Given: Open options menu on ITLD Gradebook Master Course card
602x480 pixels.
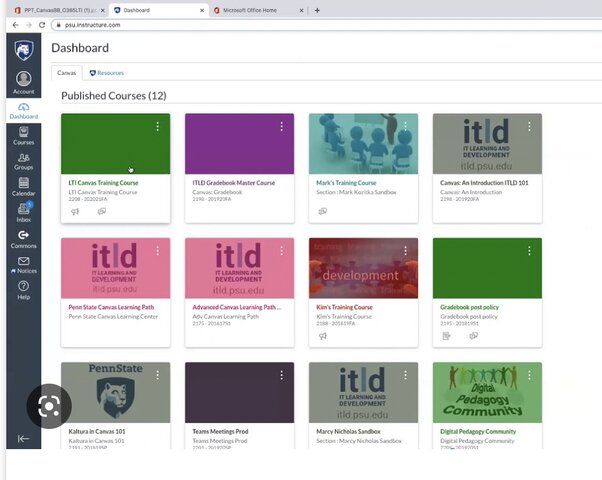Looking at the screenshot, I should click(281, 127).
